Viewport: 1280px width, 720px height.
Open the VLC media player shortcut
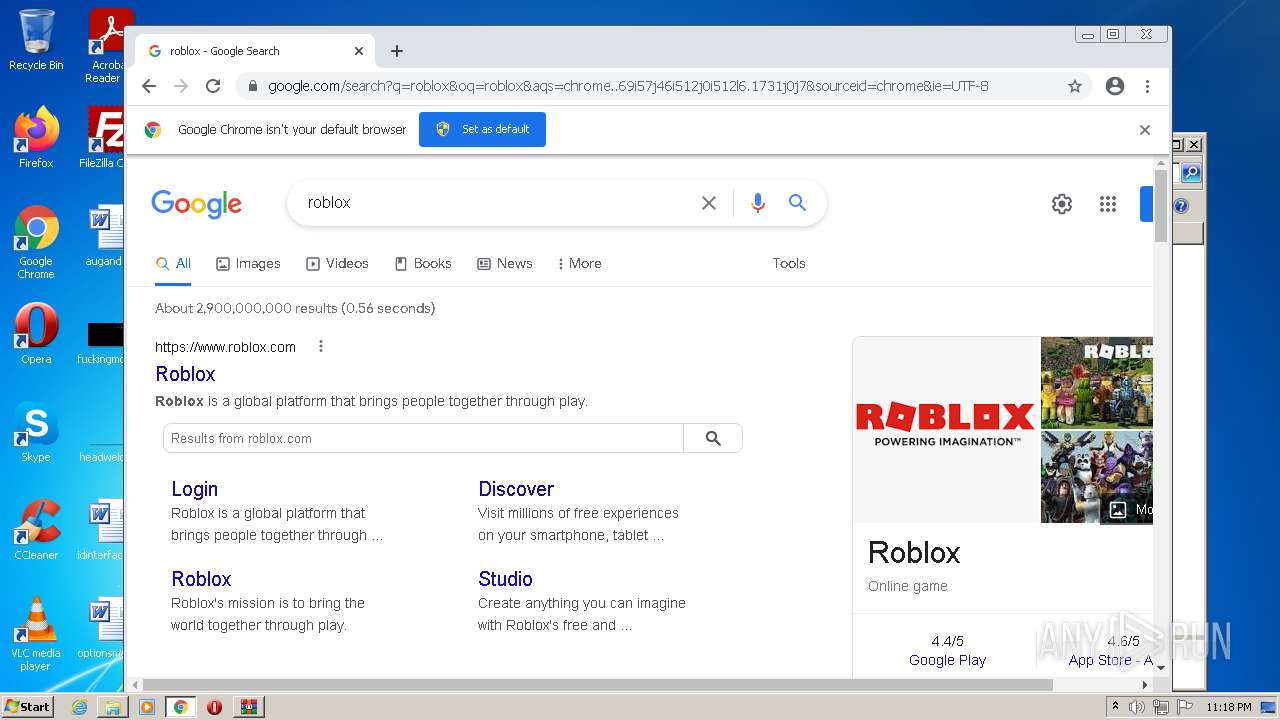[36, 635]
